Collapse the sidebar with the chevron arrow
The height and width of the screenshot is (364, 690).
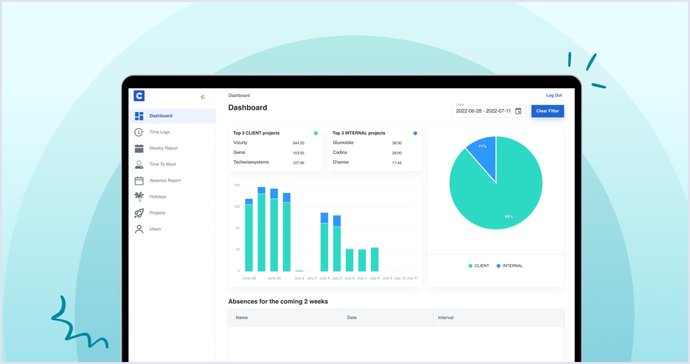click(202, 97)
